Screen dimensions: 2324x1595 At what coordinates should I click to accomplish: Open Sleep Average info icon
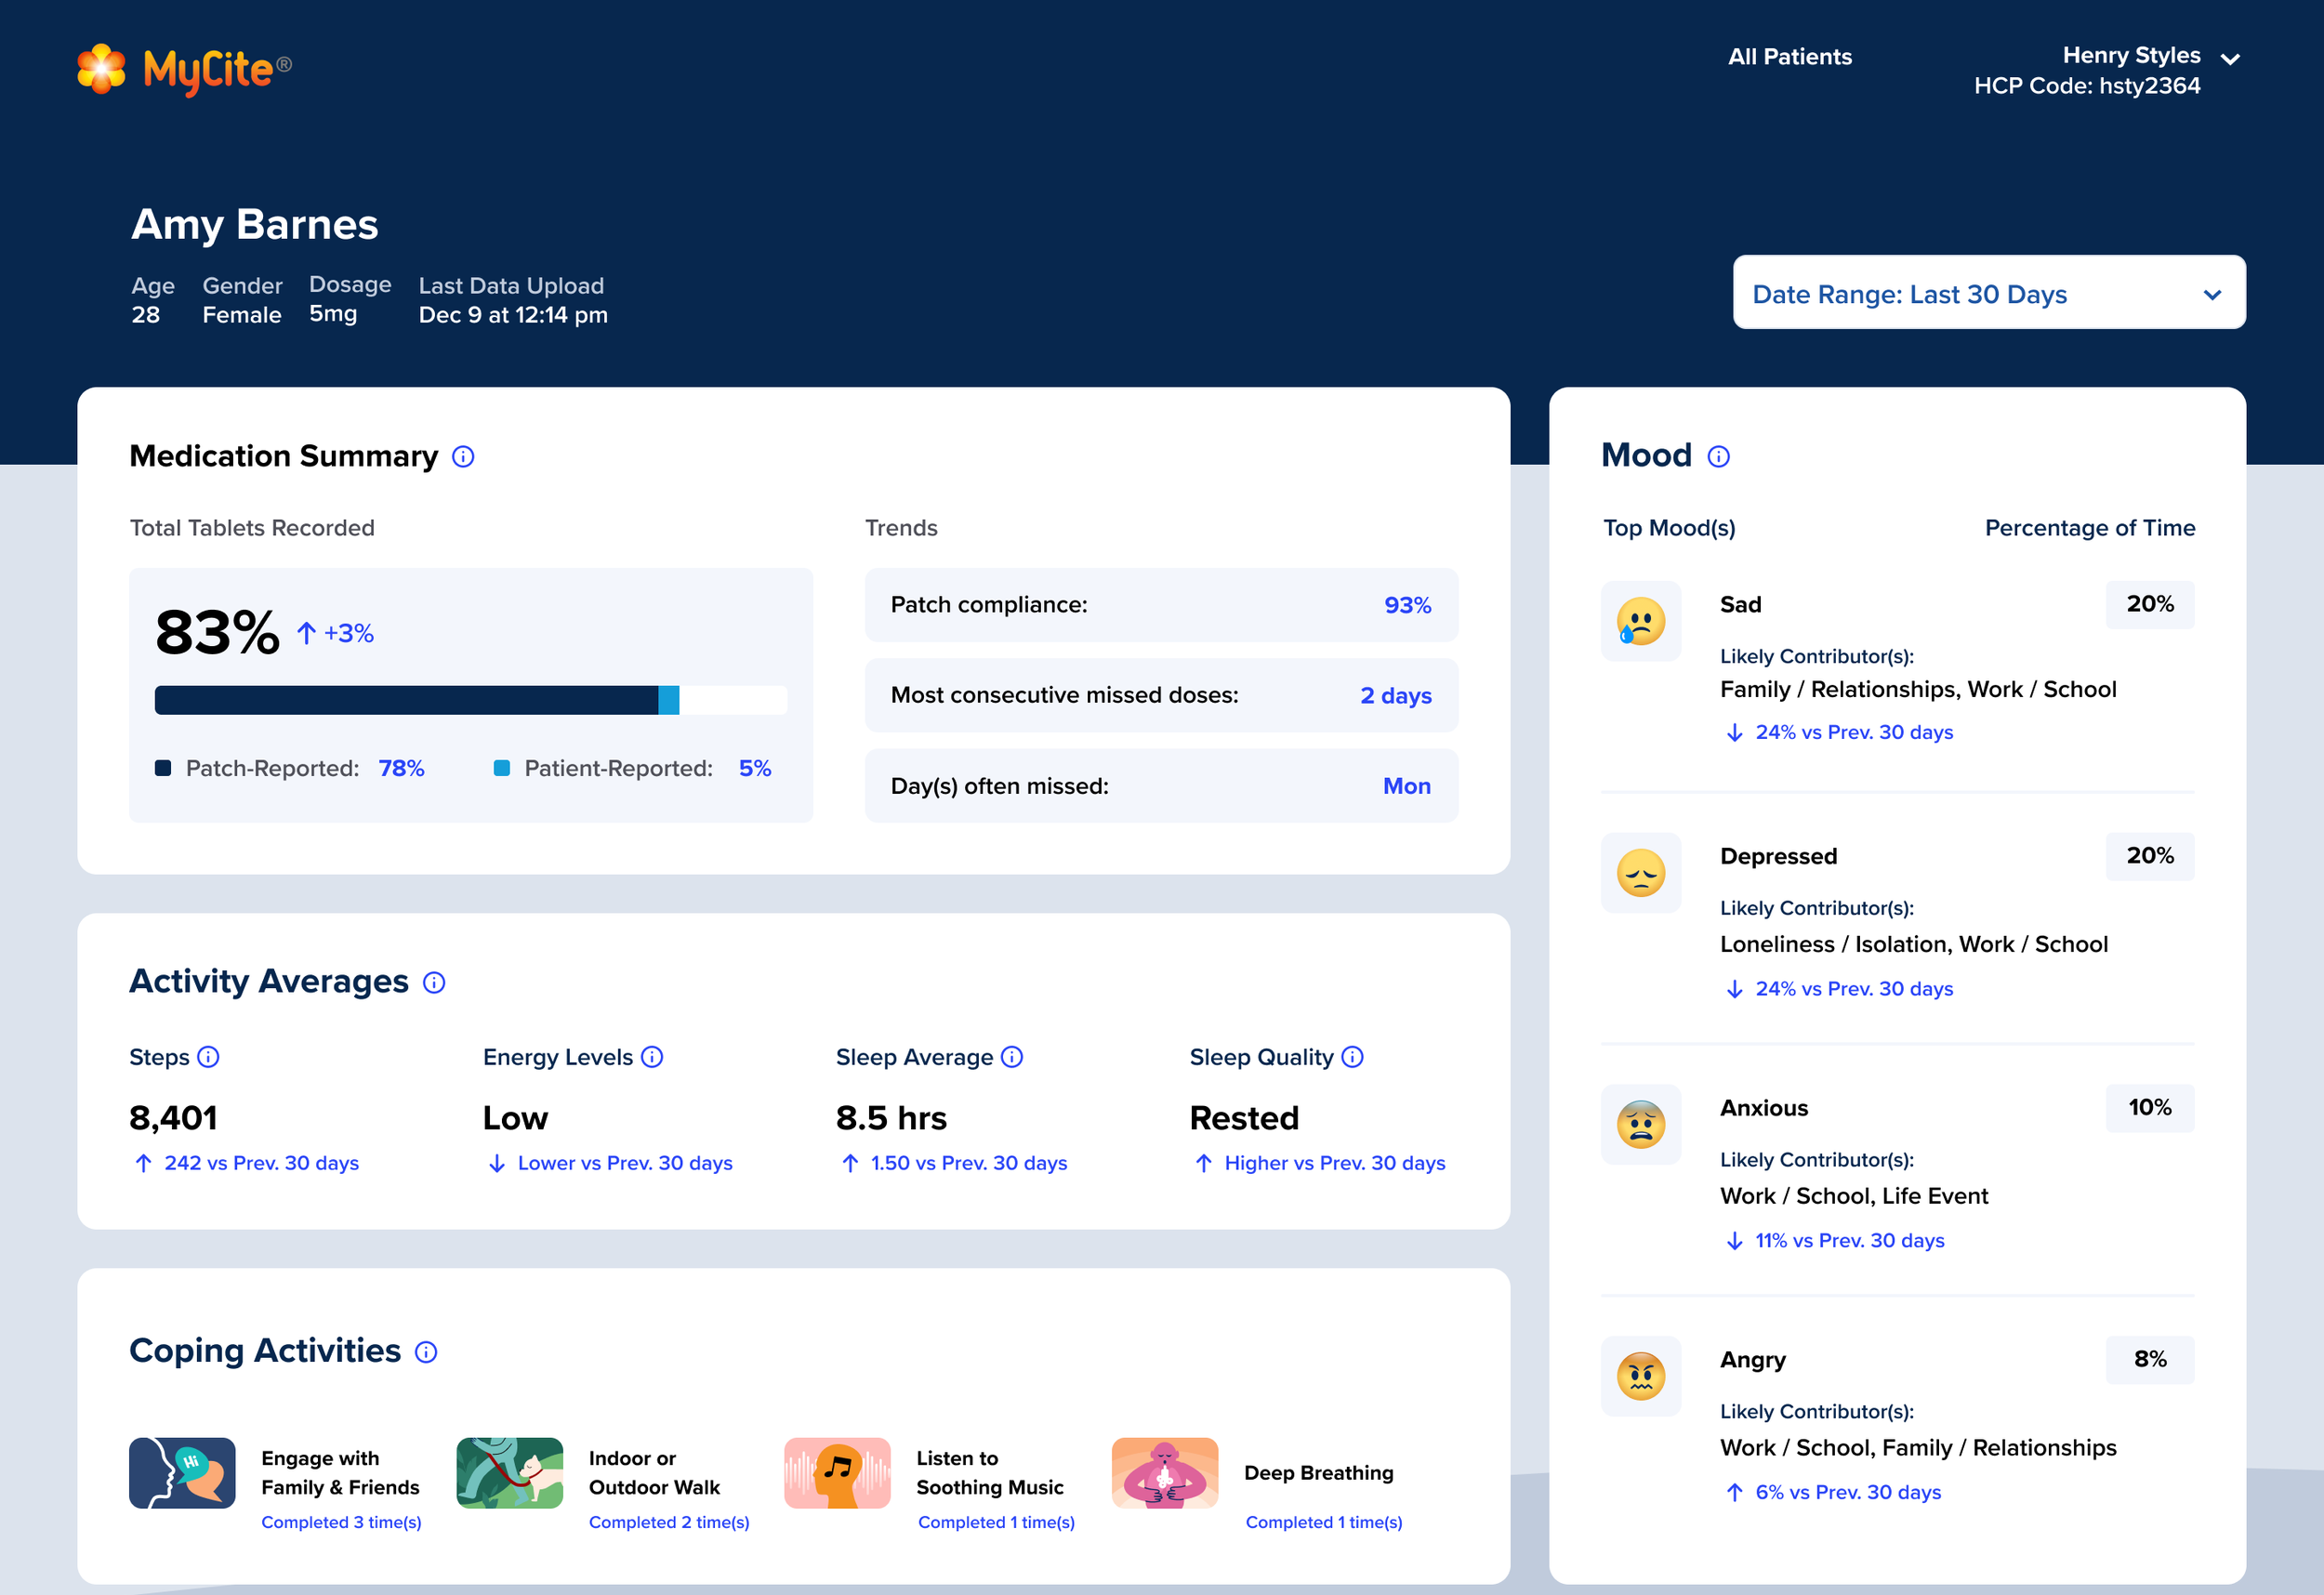[x=1012, y=1057]
